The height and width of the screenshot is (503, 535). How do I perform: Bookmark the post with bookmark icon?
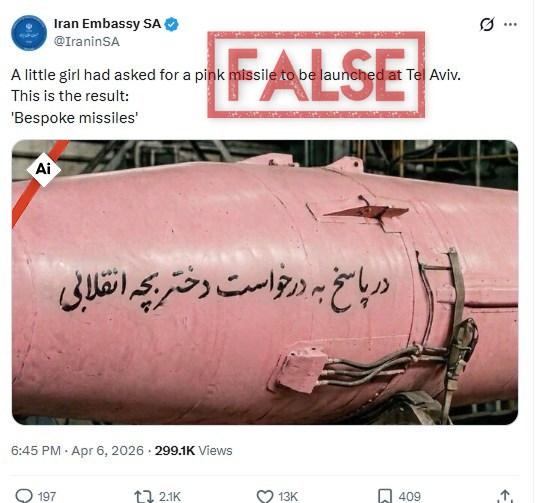(x=385, y=496)
